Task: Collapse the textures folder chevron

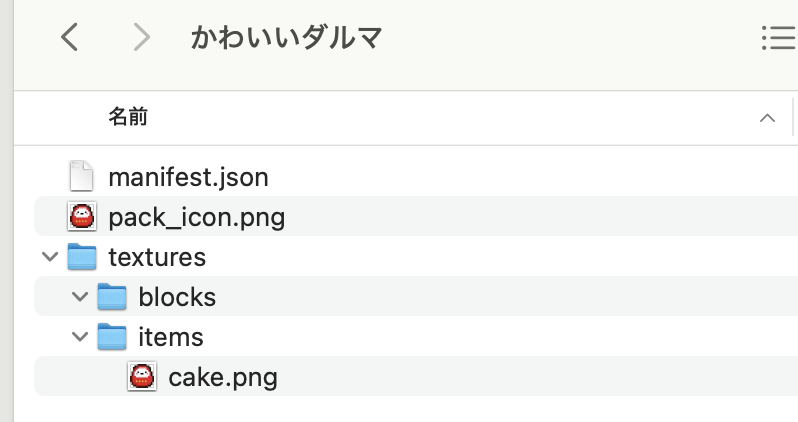Action: [x=50, y=257]
